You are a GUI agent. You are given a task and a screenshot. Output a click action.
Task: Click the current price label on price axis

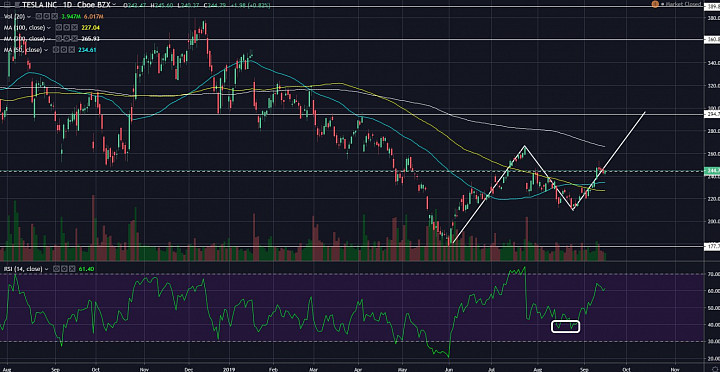click(712, 171)
